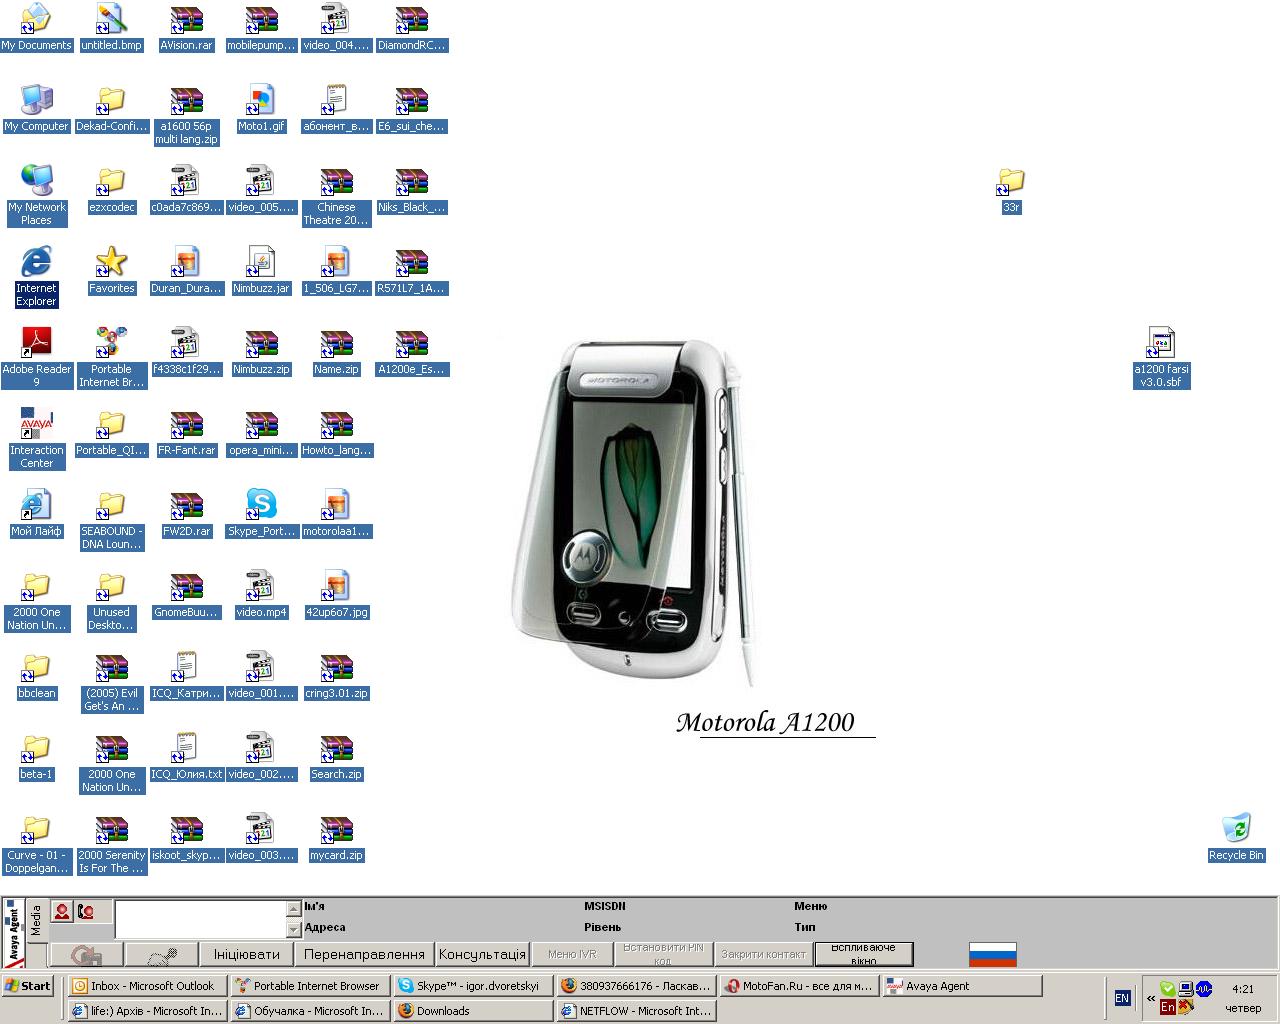Click the down arrow of Avaya text field scrollbar

(x=294, y=931)
